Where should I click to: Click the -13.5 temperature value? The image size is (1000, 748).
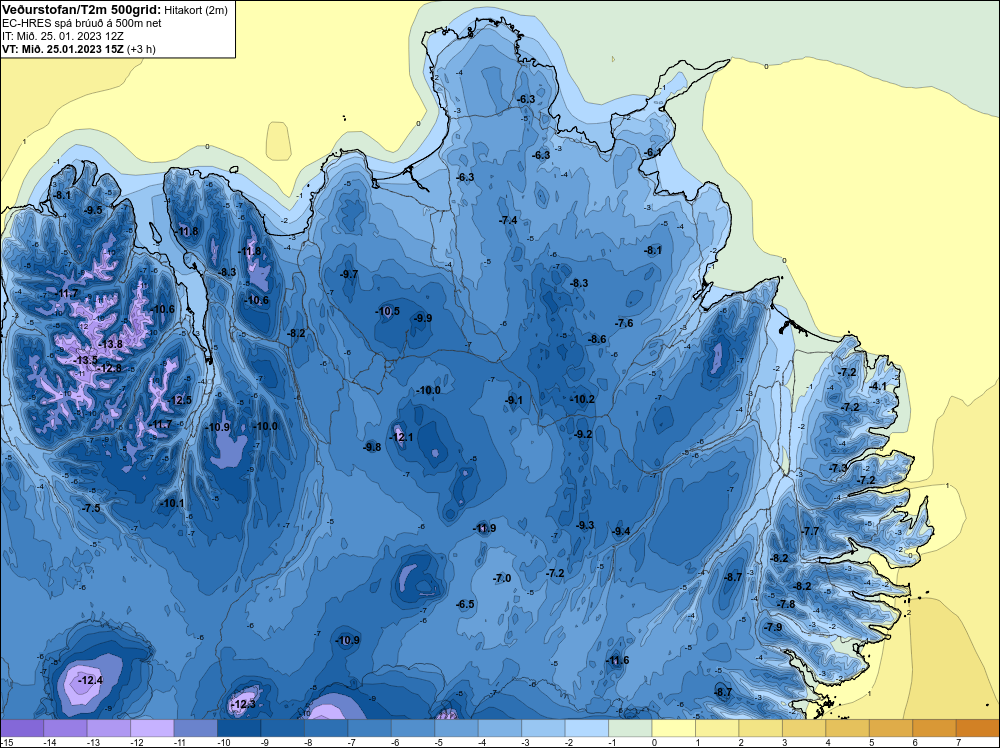click(x=85, y=360)
